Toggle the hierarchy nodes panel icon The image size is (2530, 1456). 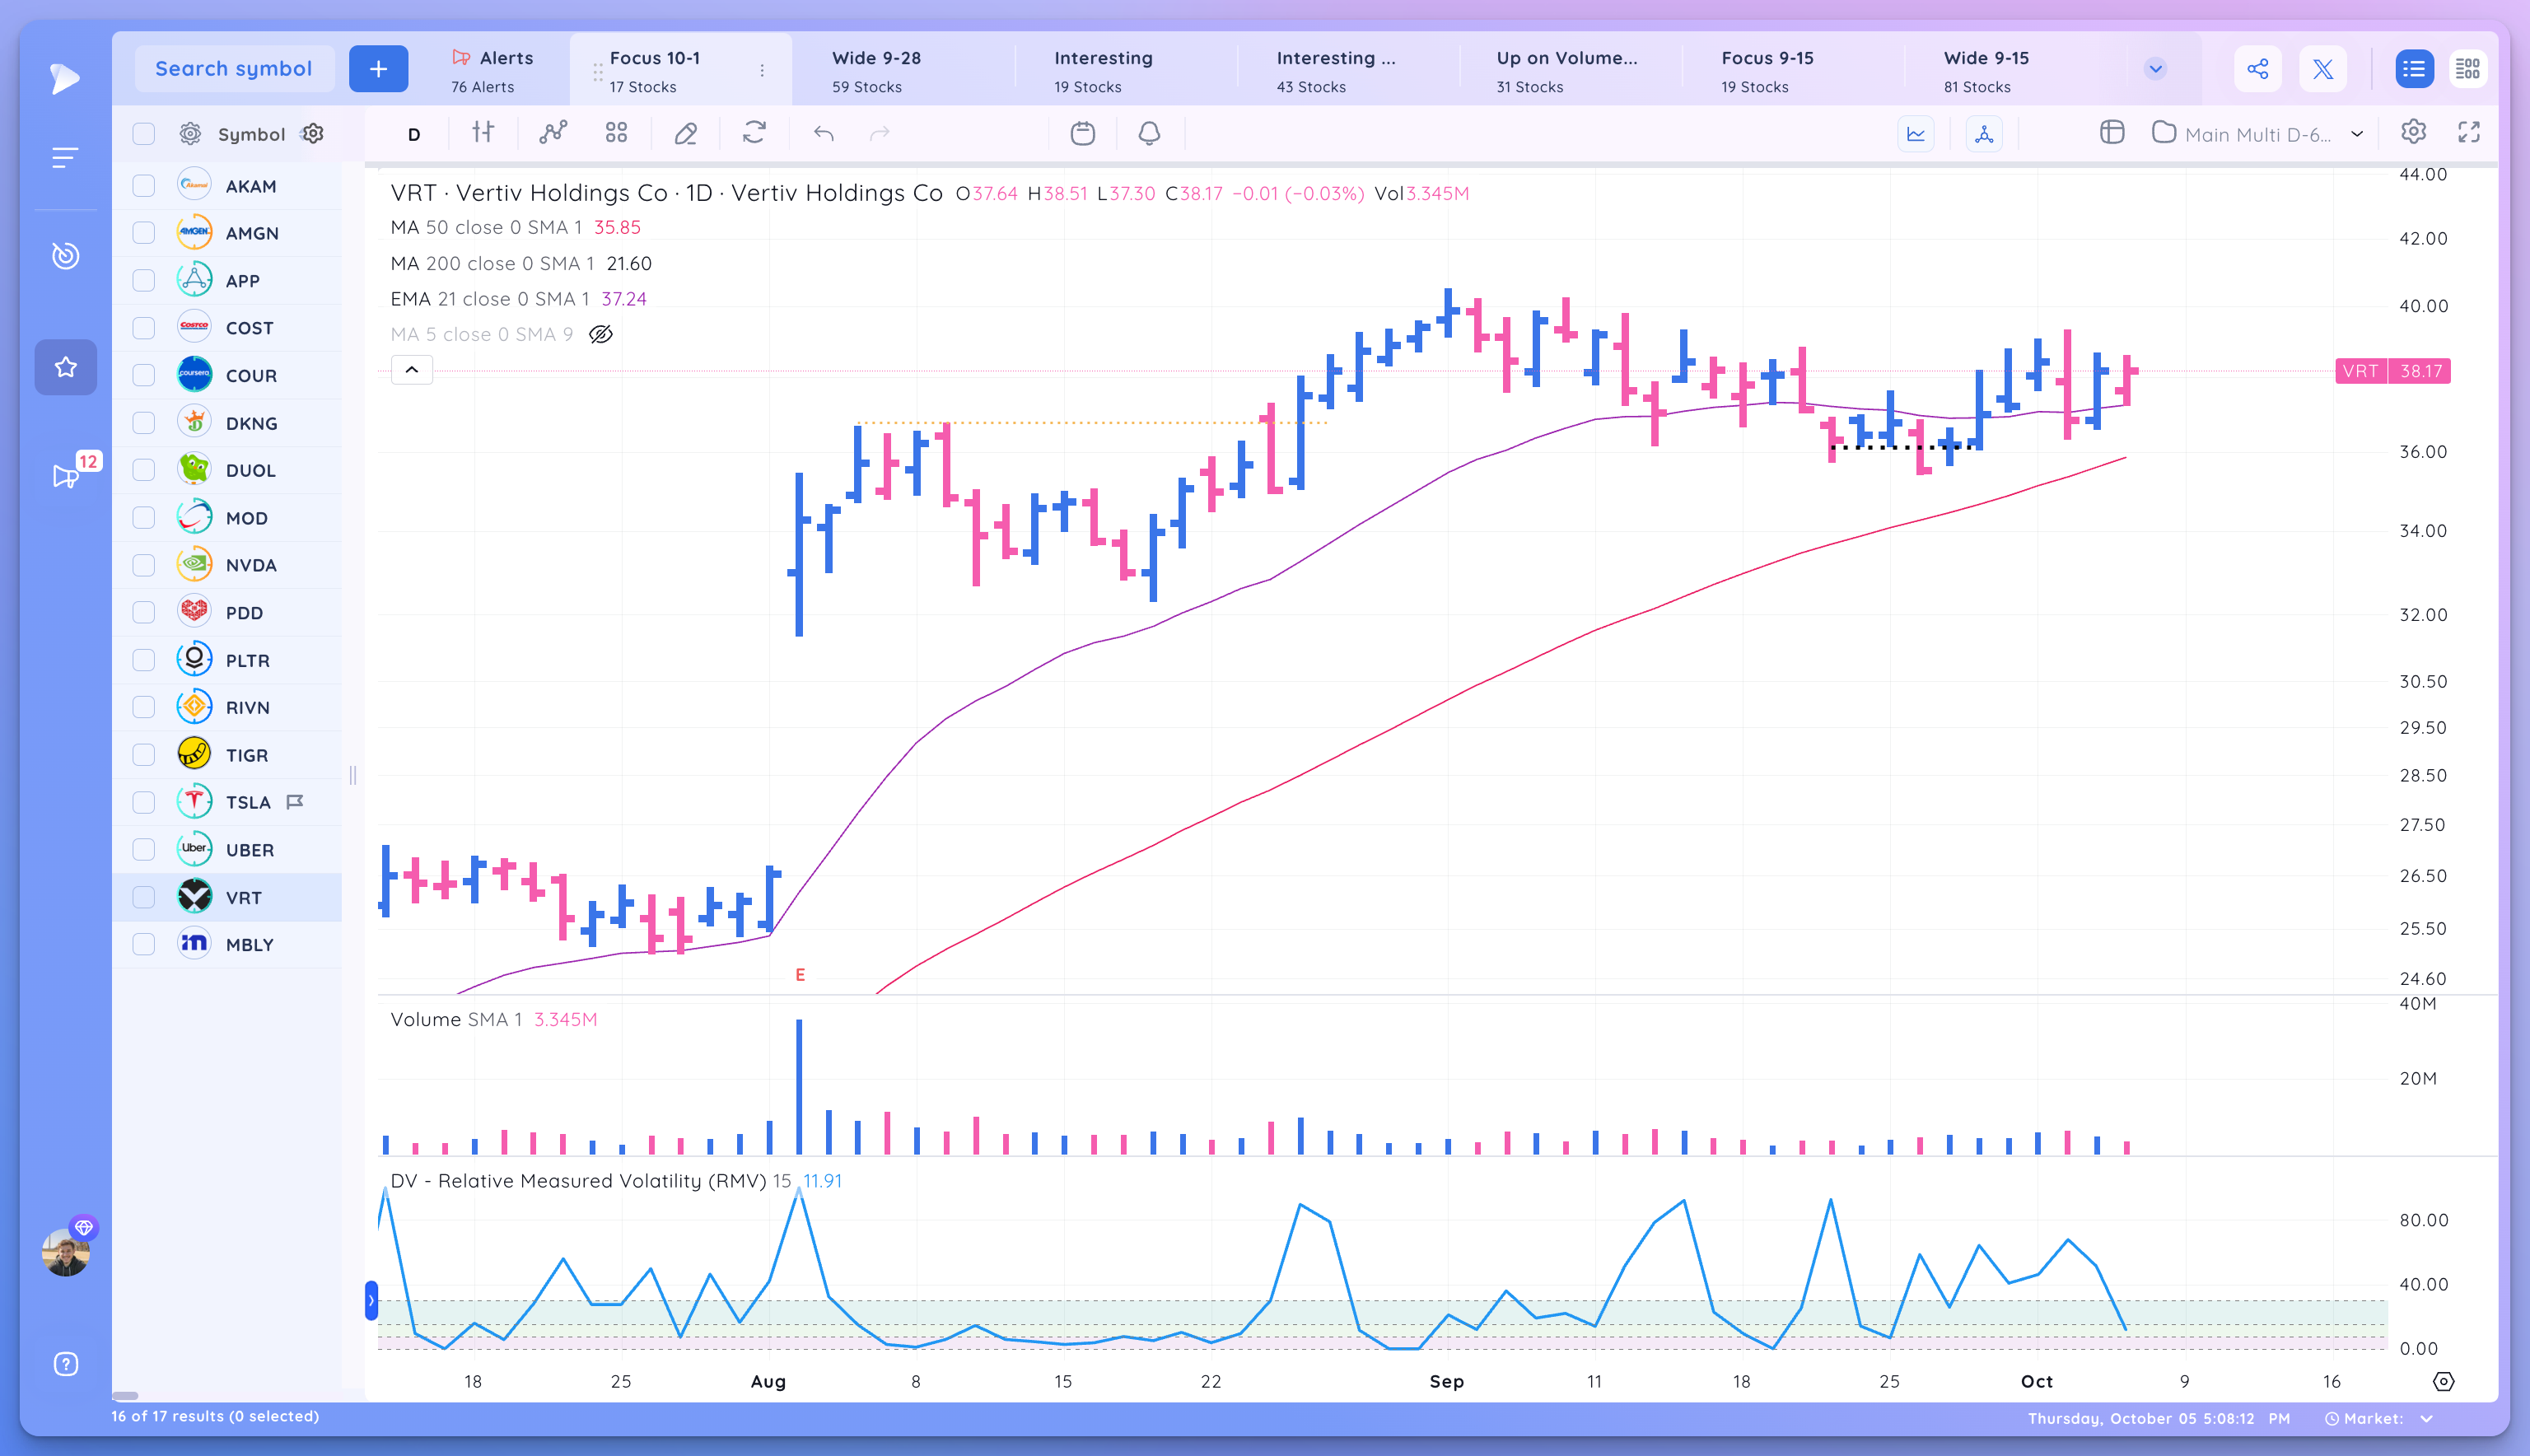point(1984,134)
